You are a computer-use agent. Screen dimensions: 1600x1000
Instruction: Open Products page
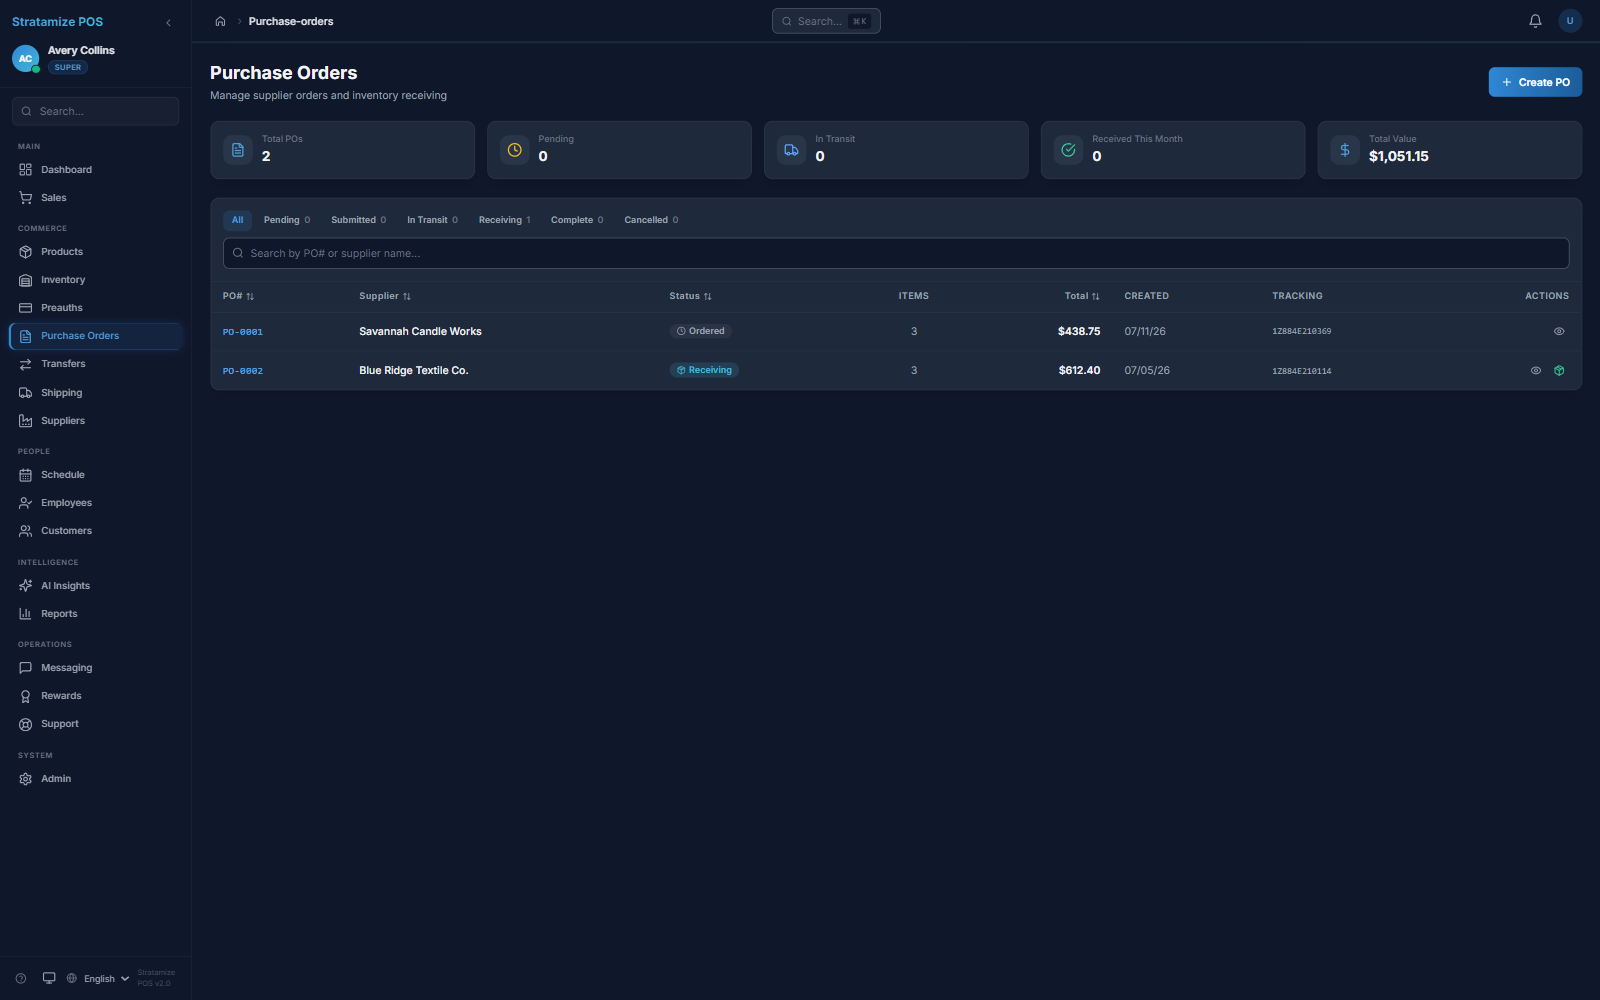(95, 252)
